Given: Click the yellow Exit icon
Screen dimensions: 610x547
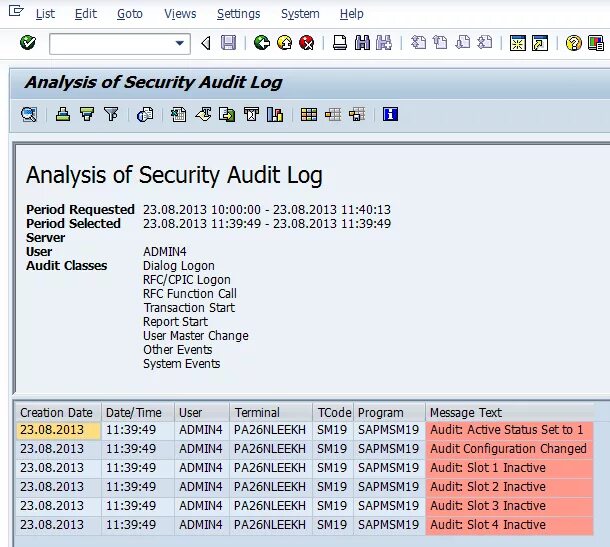Looking at the screenshot, I should pyautogui.click(x=284, y=42).
